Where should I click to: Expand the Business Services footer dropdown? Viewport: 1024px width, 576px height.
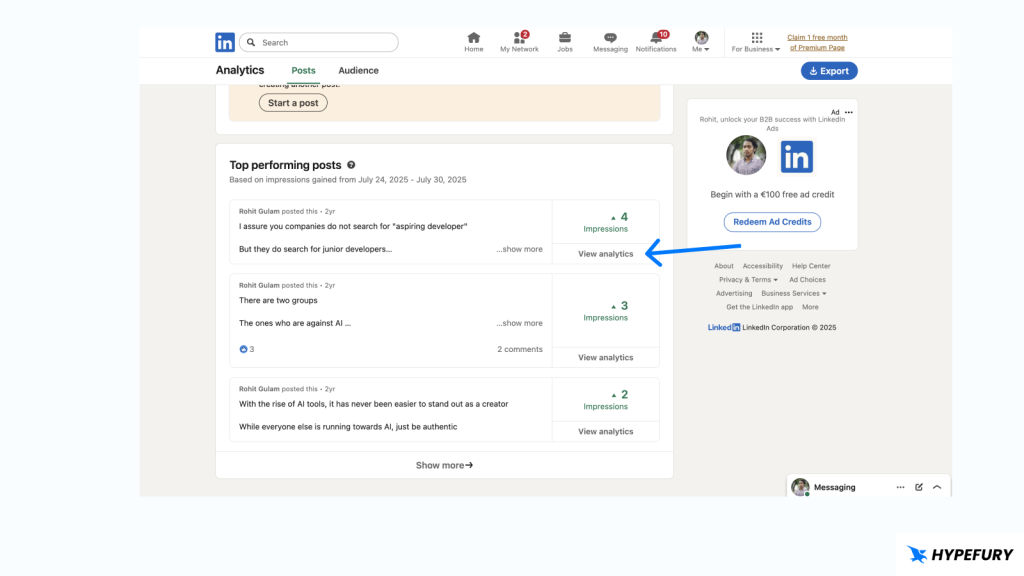[794, 293]
